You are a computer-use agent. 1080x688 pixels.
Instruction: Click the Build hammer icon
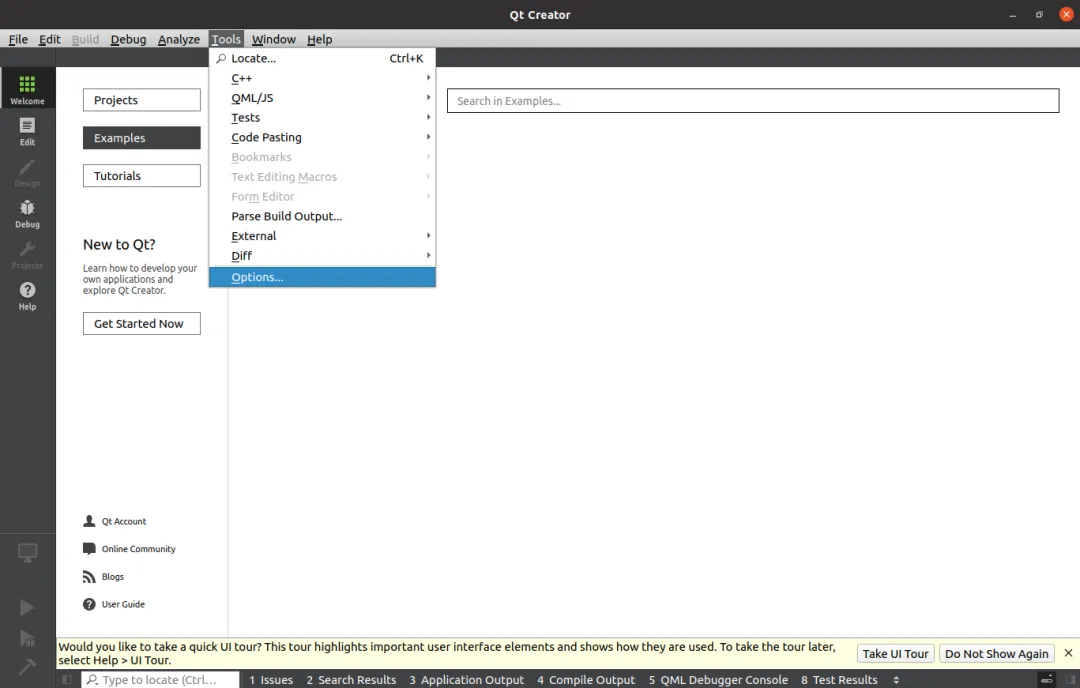click(x=27, y=666)
